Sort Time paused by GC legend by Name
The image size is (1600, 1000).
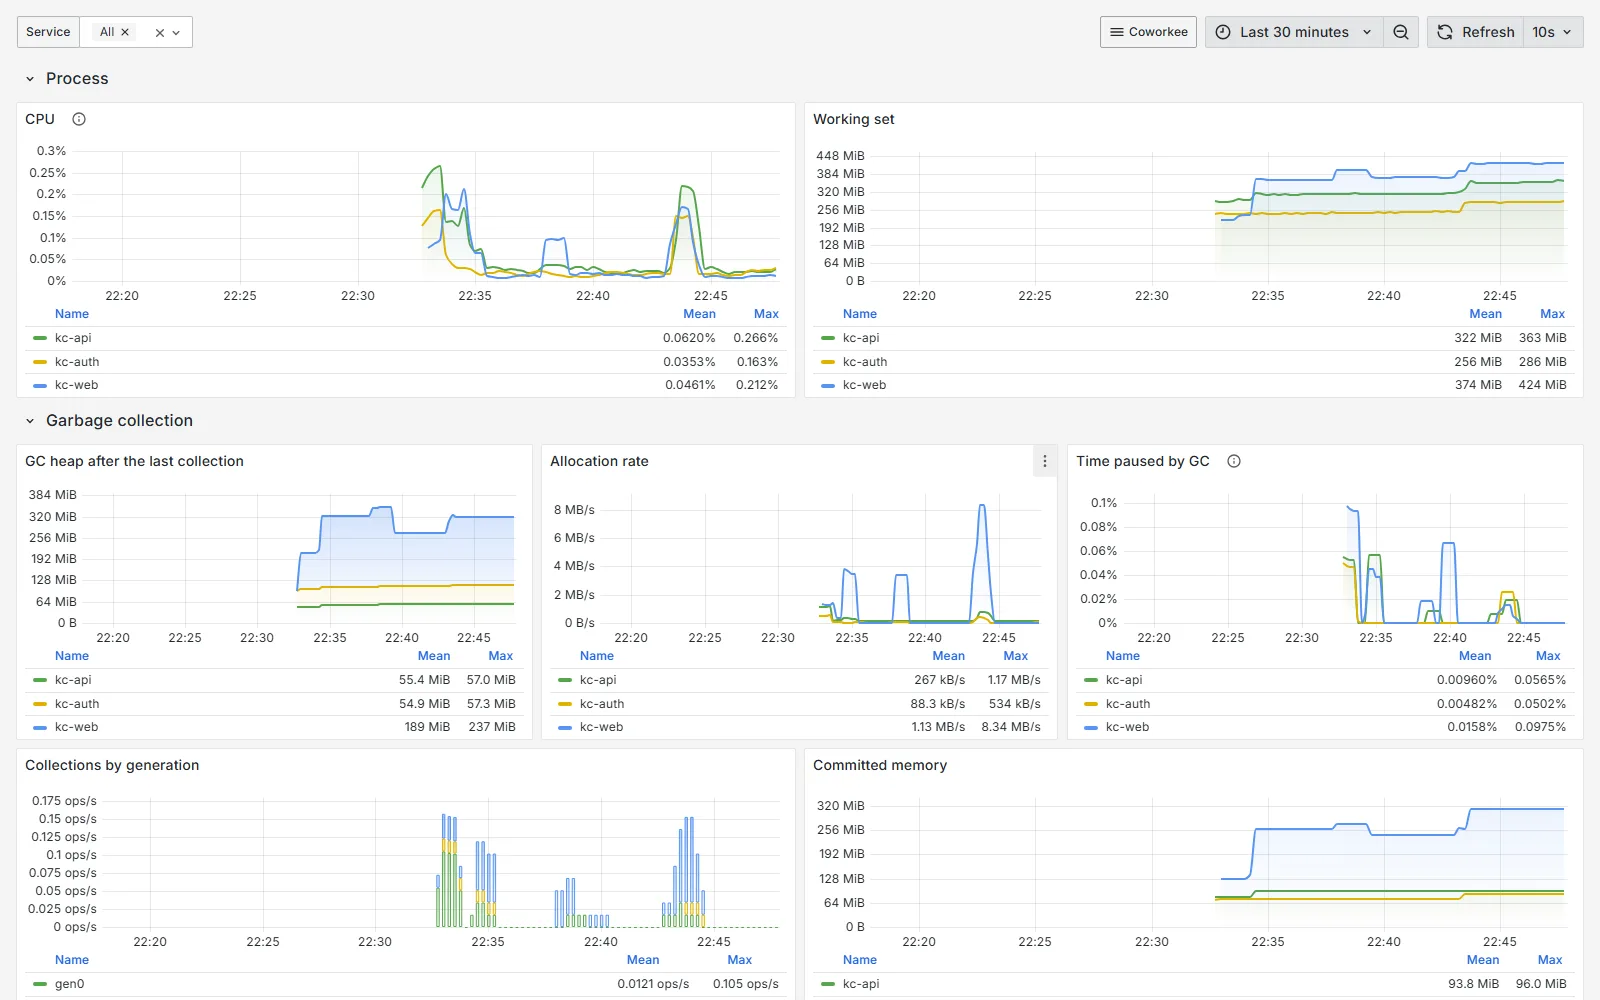[x=1123, y=656]
